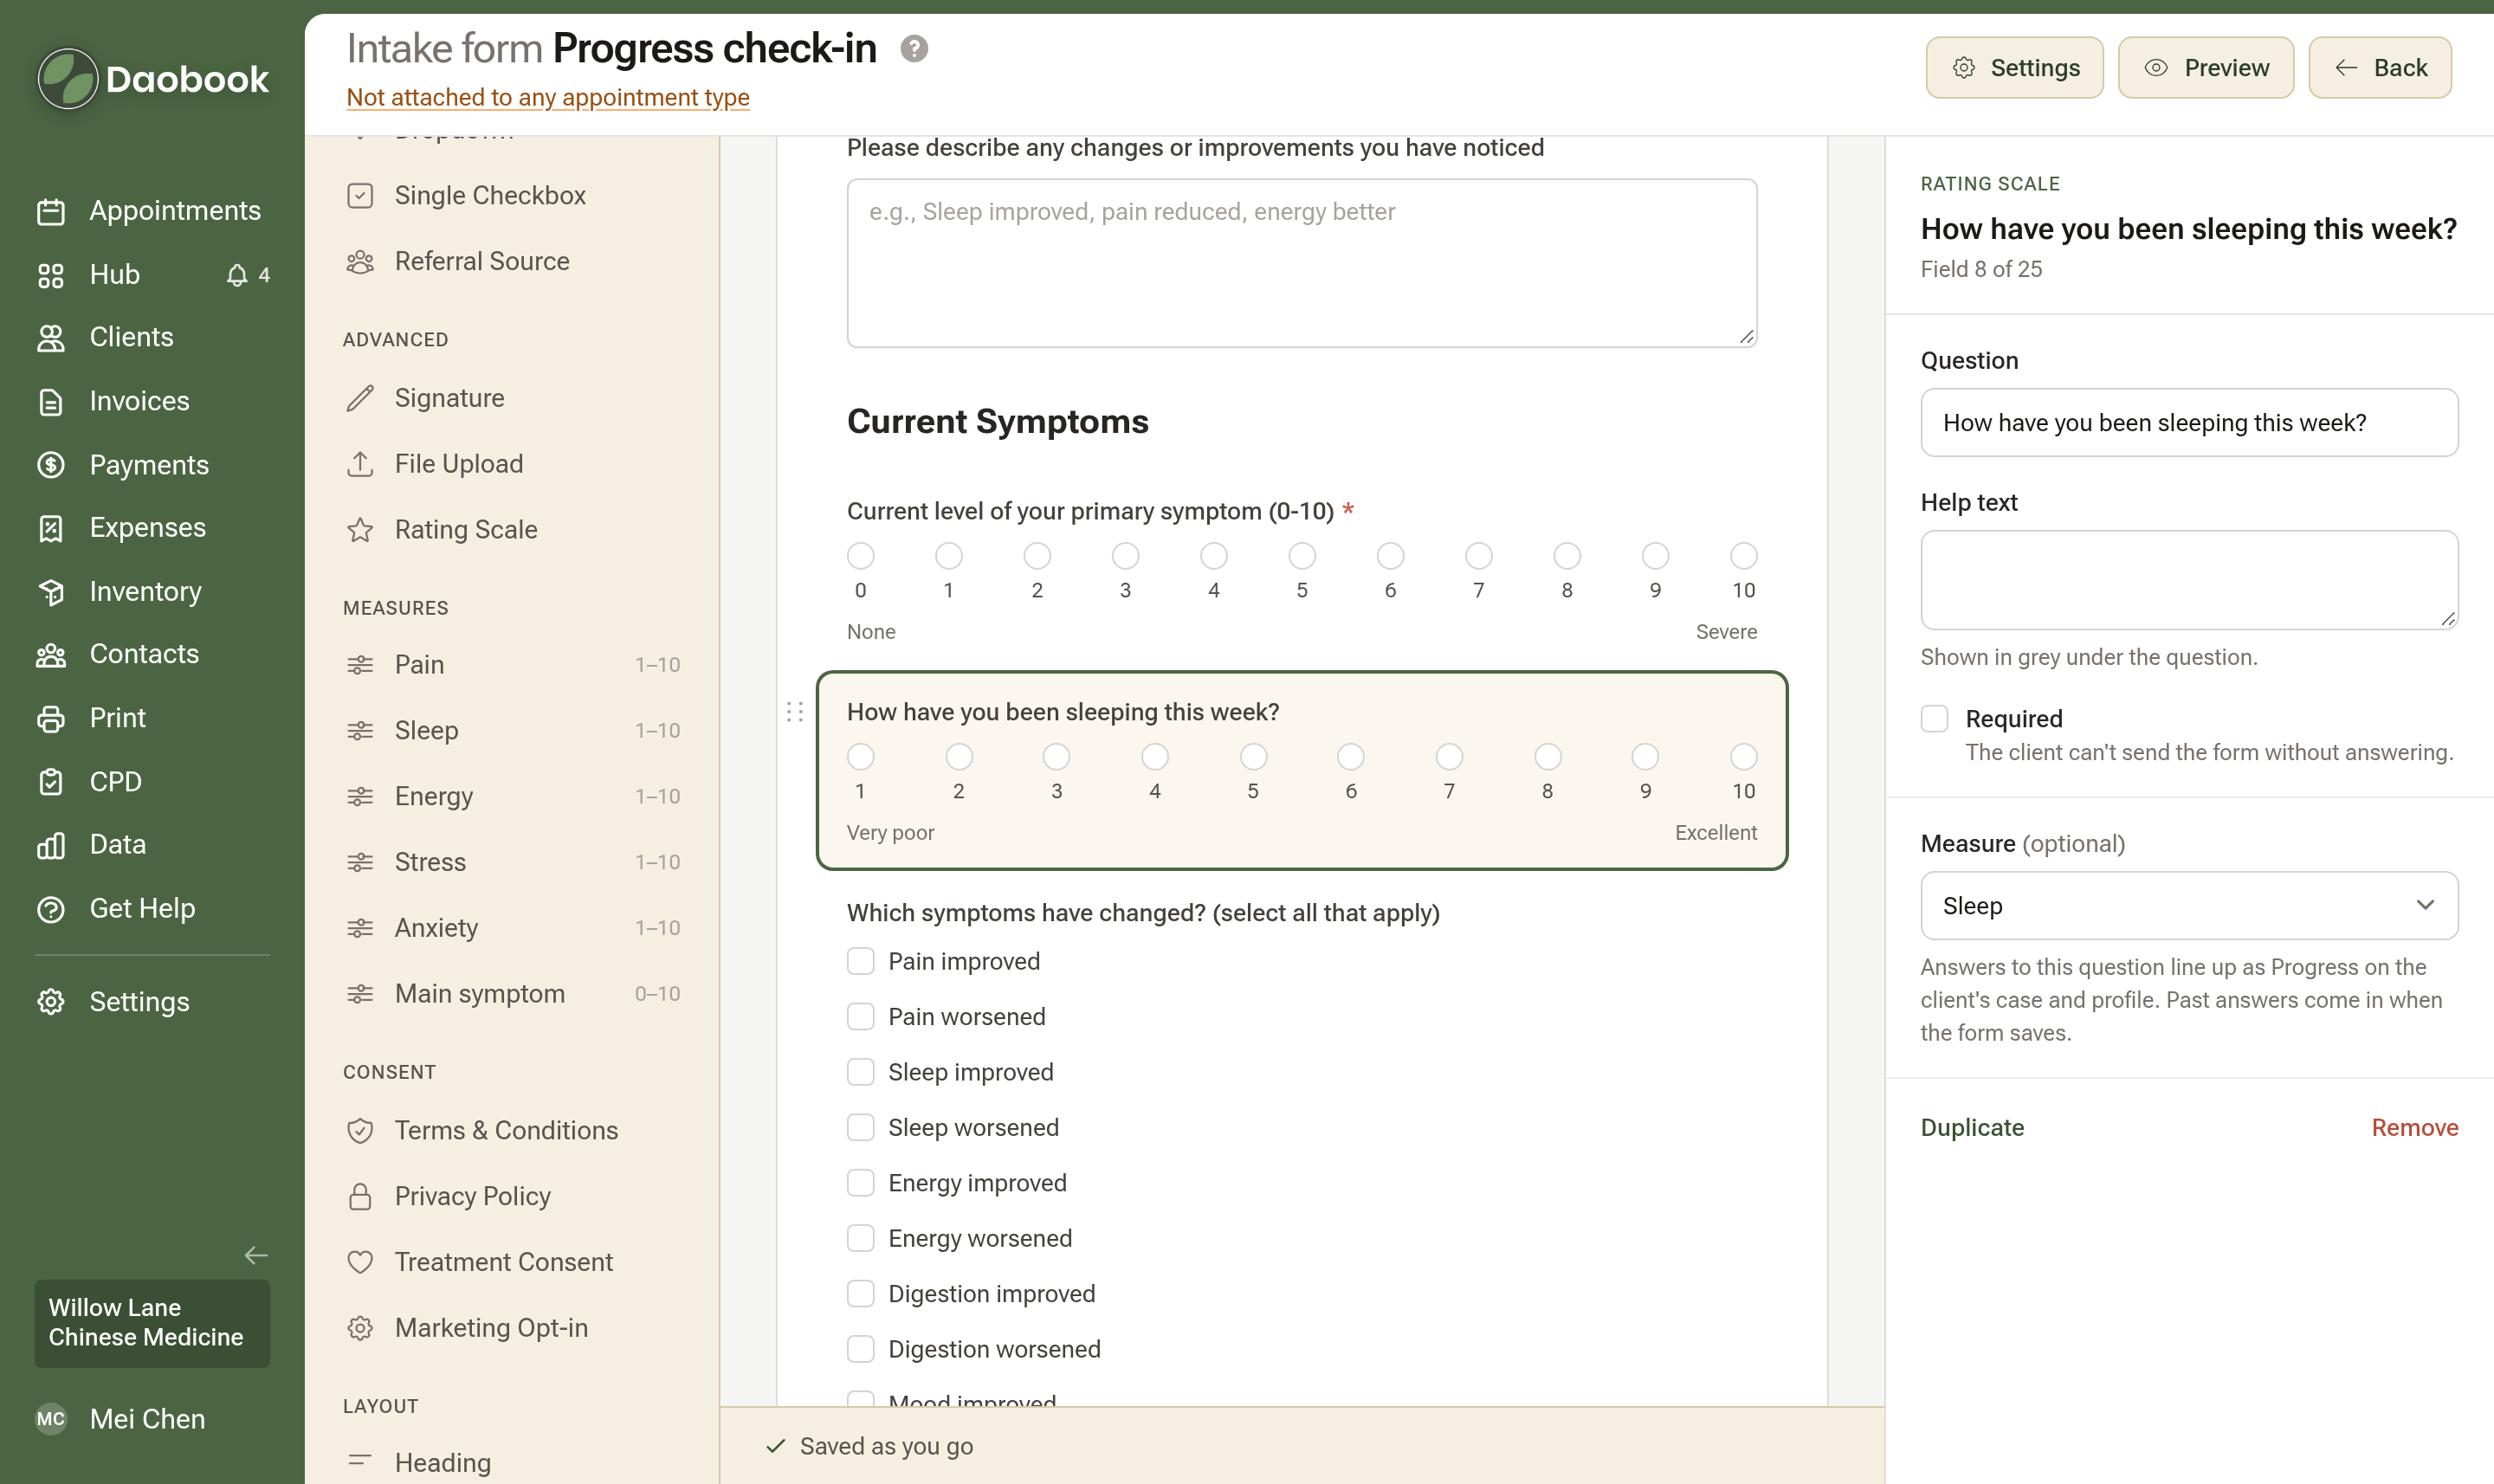Click the Question text input
This screenshot has width=2494, height=1484.
pyautogui.click(x=2189, y=423)
